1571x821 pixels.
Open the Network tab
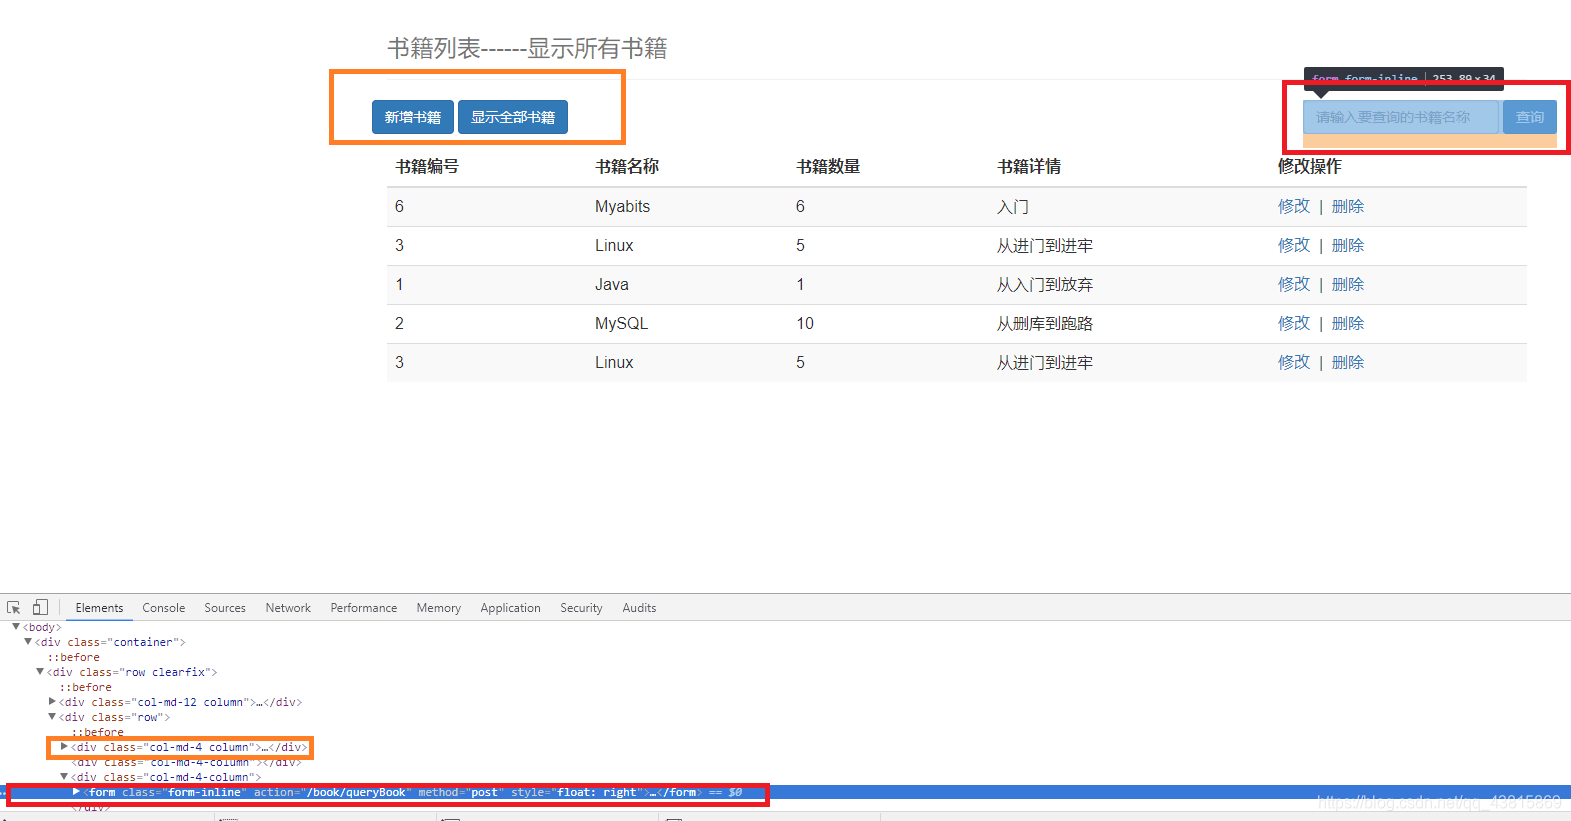click(x=288, y=607)
